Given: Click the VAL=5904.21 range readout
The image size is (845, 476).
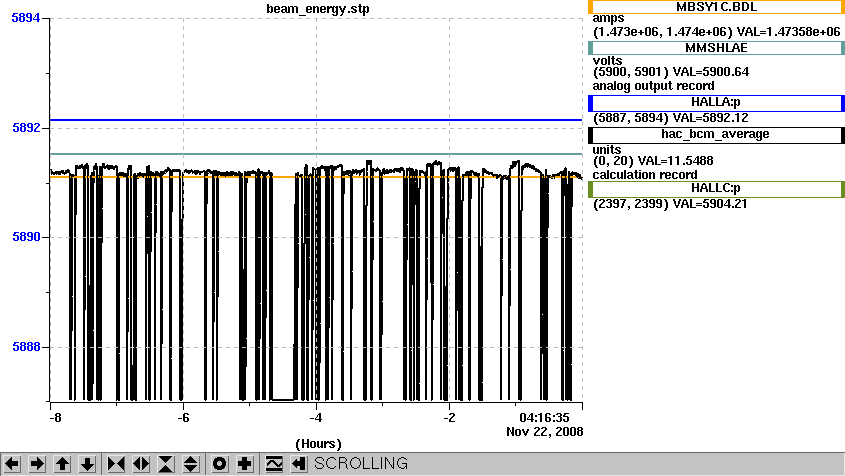Looking at the screenshot, I should tap(670, 204).
